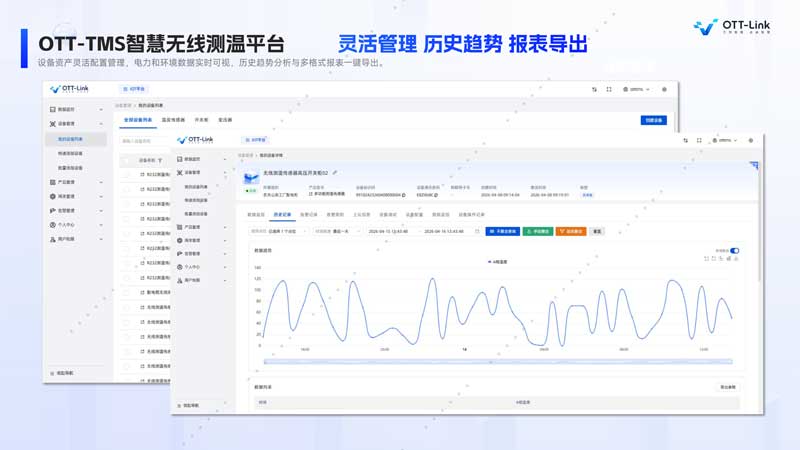This screenshot has width=800, height=450.
Task: Switch to 开关柜 tab in the back window
Action: coord(202,120)
